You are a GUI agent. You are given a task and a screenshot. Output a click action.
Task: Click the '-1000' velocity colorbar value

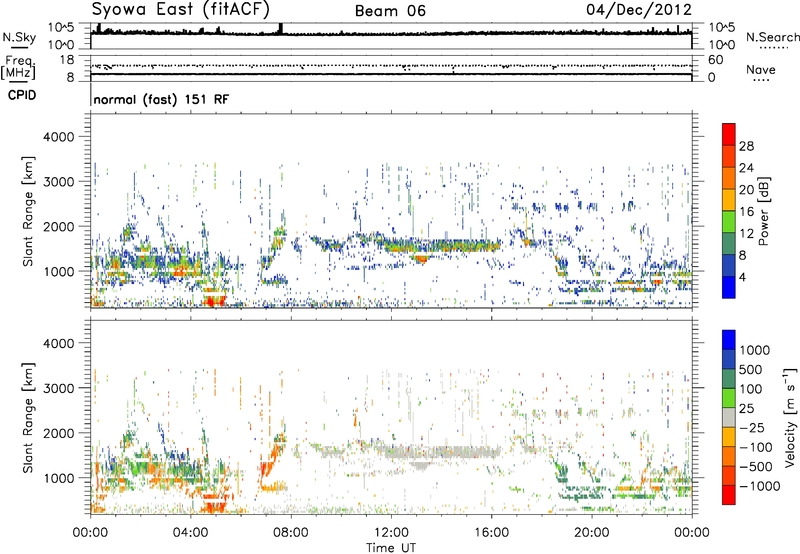760,486
